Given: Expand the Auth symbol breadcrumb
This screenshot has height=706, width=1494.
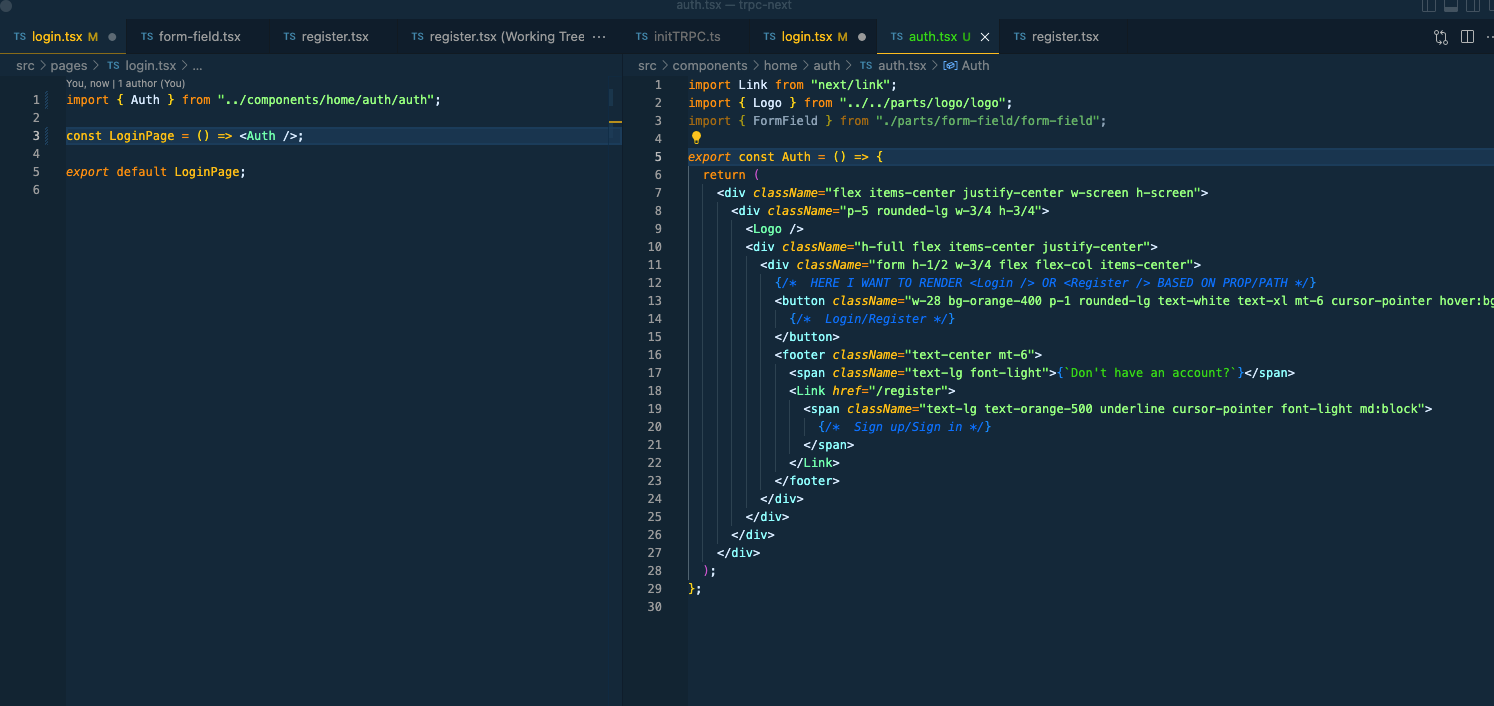Looking at the screenshot, I should (x=974, y=65).
